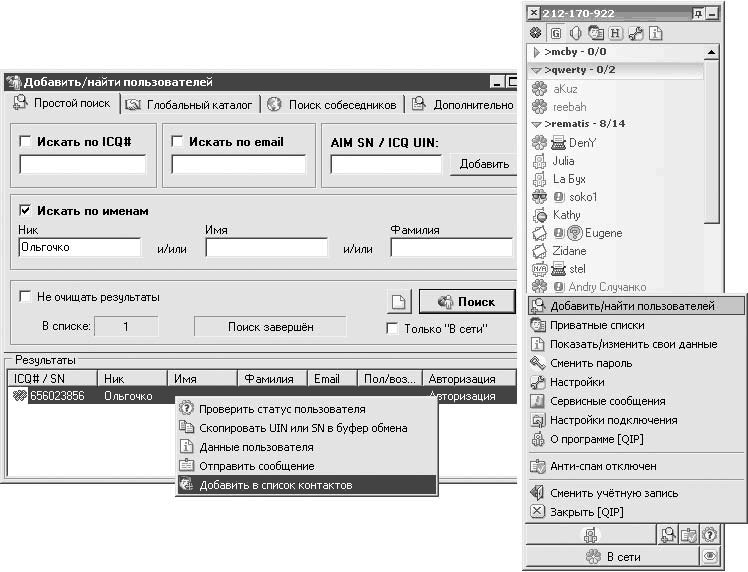Image resolution: width=748 pixels, height=572 pixels.
Task: Open the info icon in QIP top toolbar
Action: [x=656, y=33]
